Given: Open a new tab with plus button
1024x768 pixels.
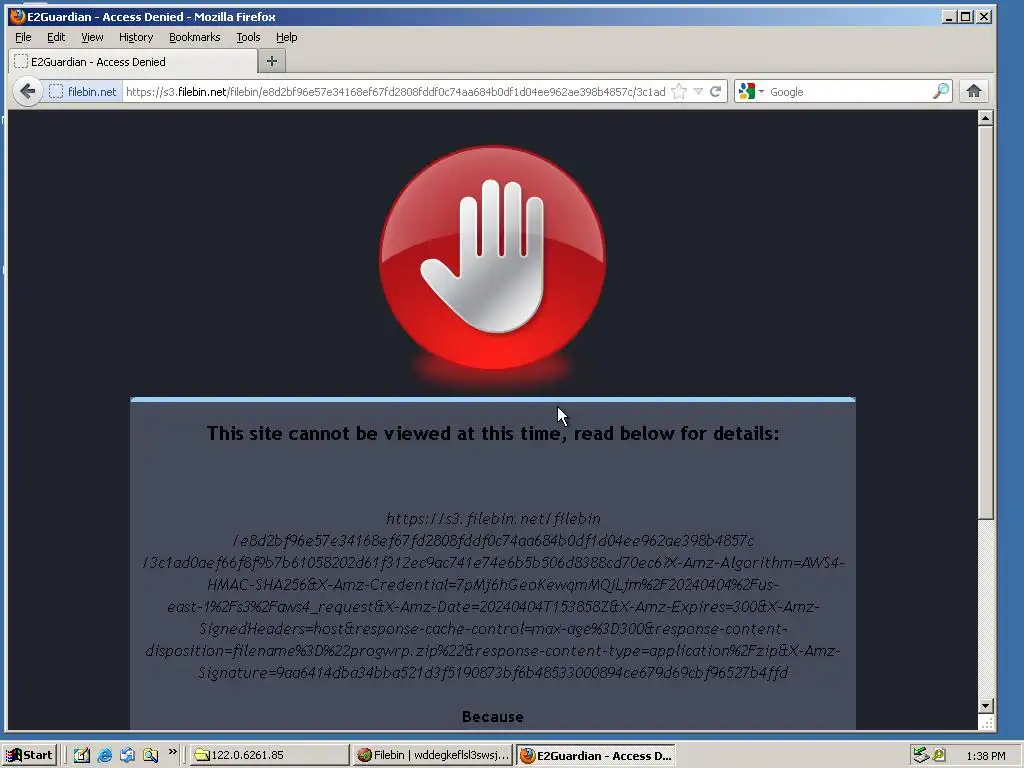Looking at the screenshot, I should pyautogui.click(x=272, y=61).
